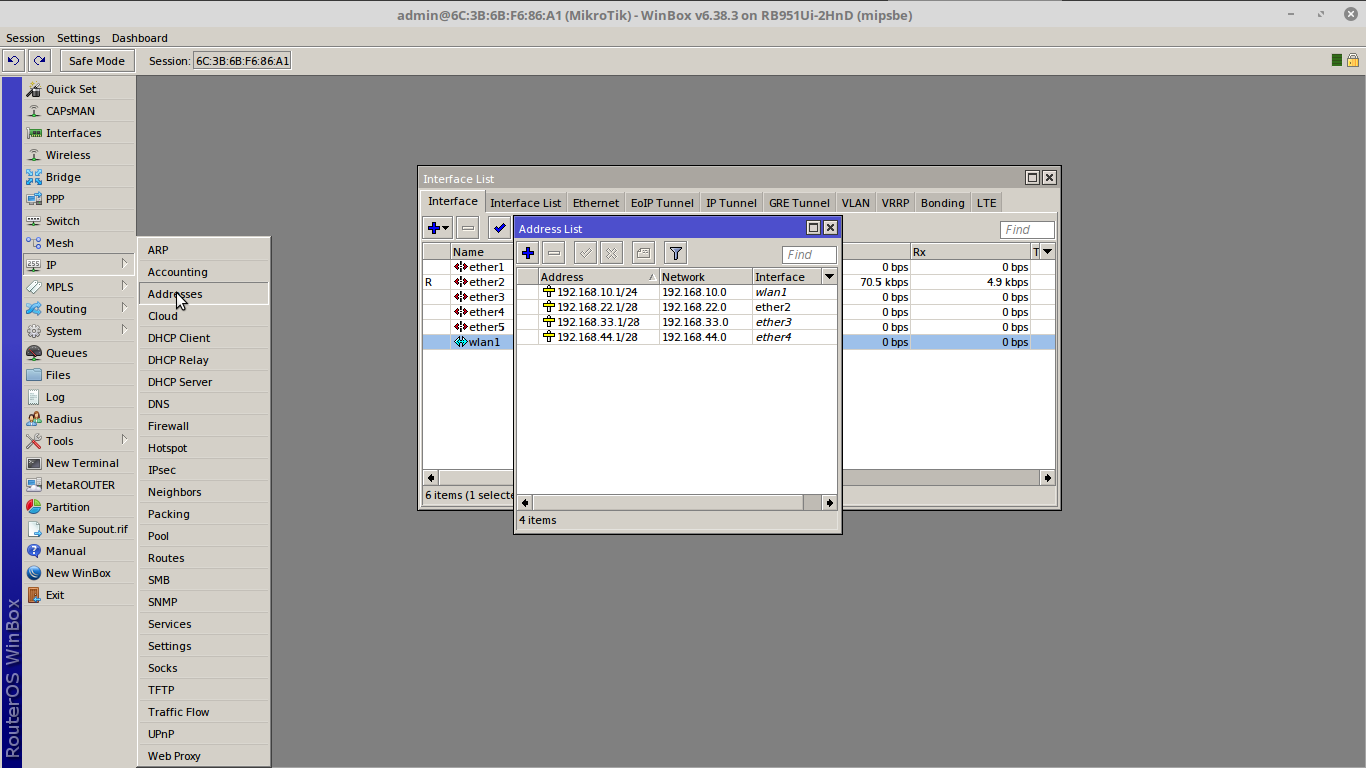
Task: Open Wireless in sidebar
Action: [79, 155]
